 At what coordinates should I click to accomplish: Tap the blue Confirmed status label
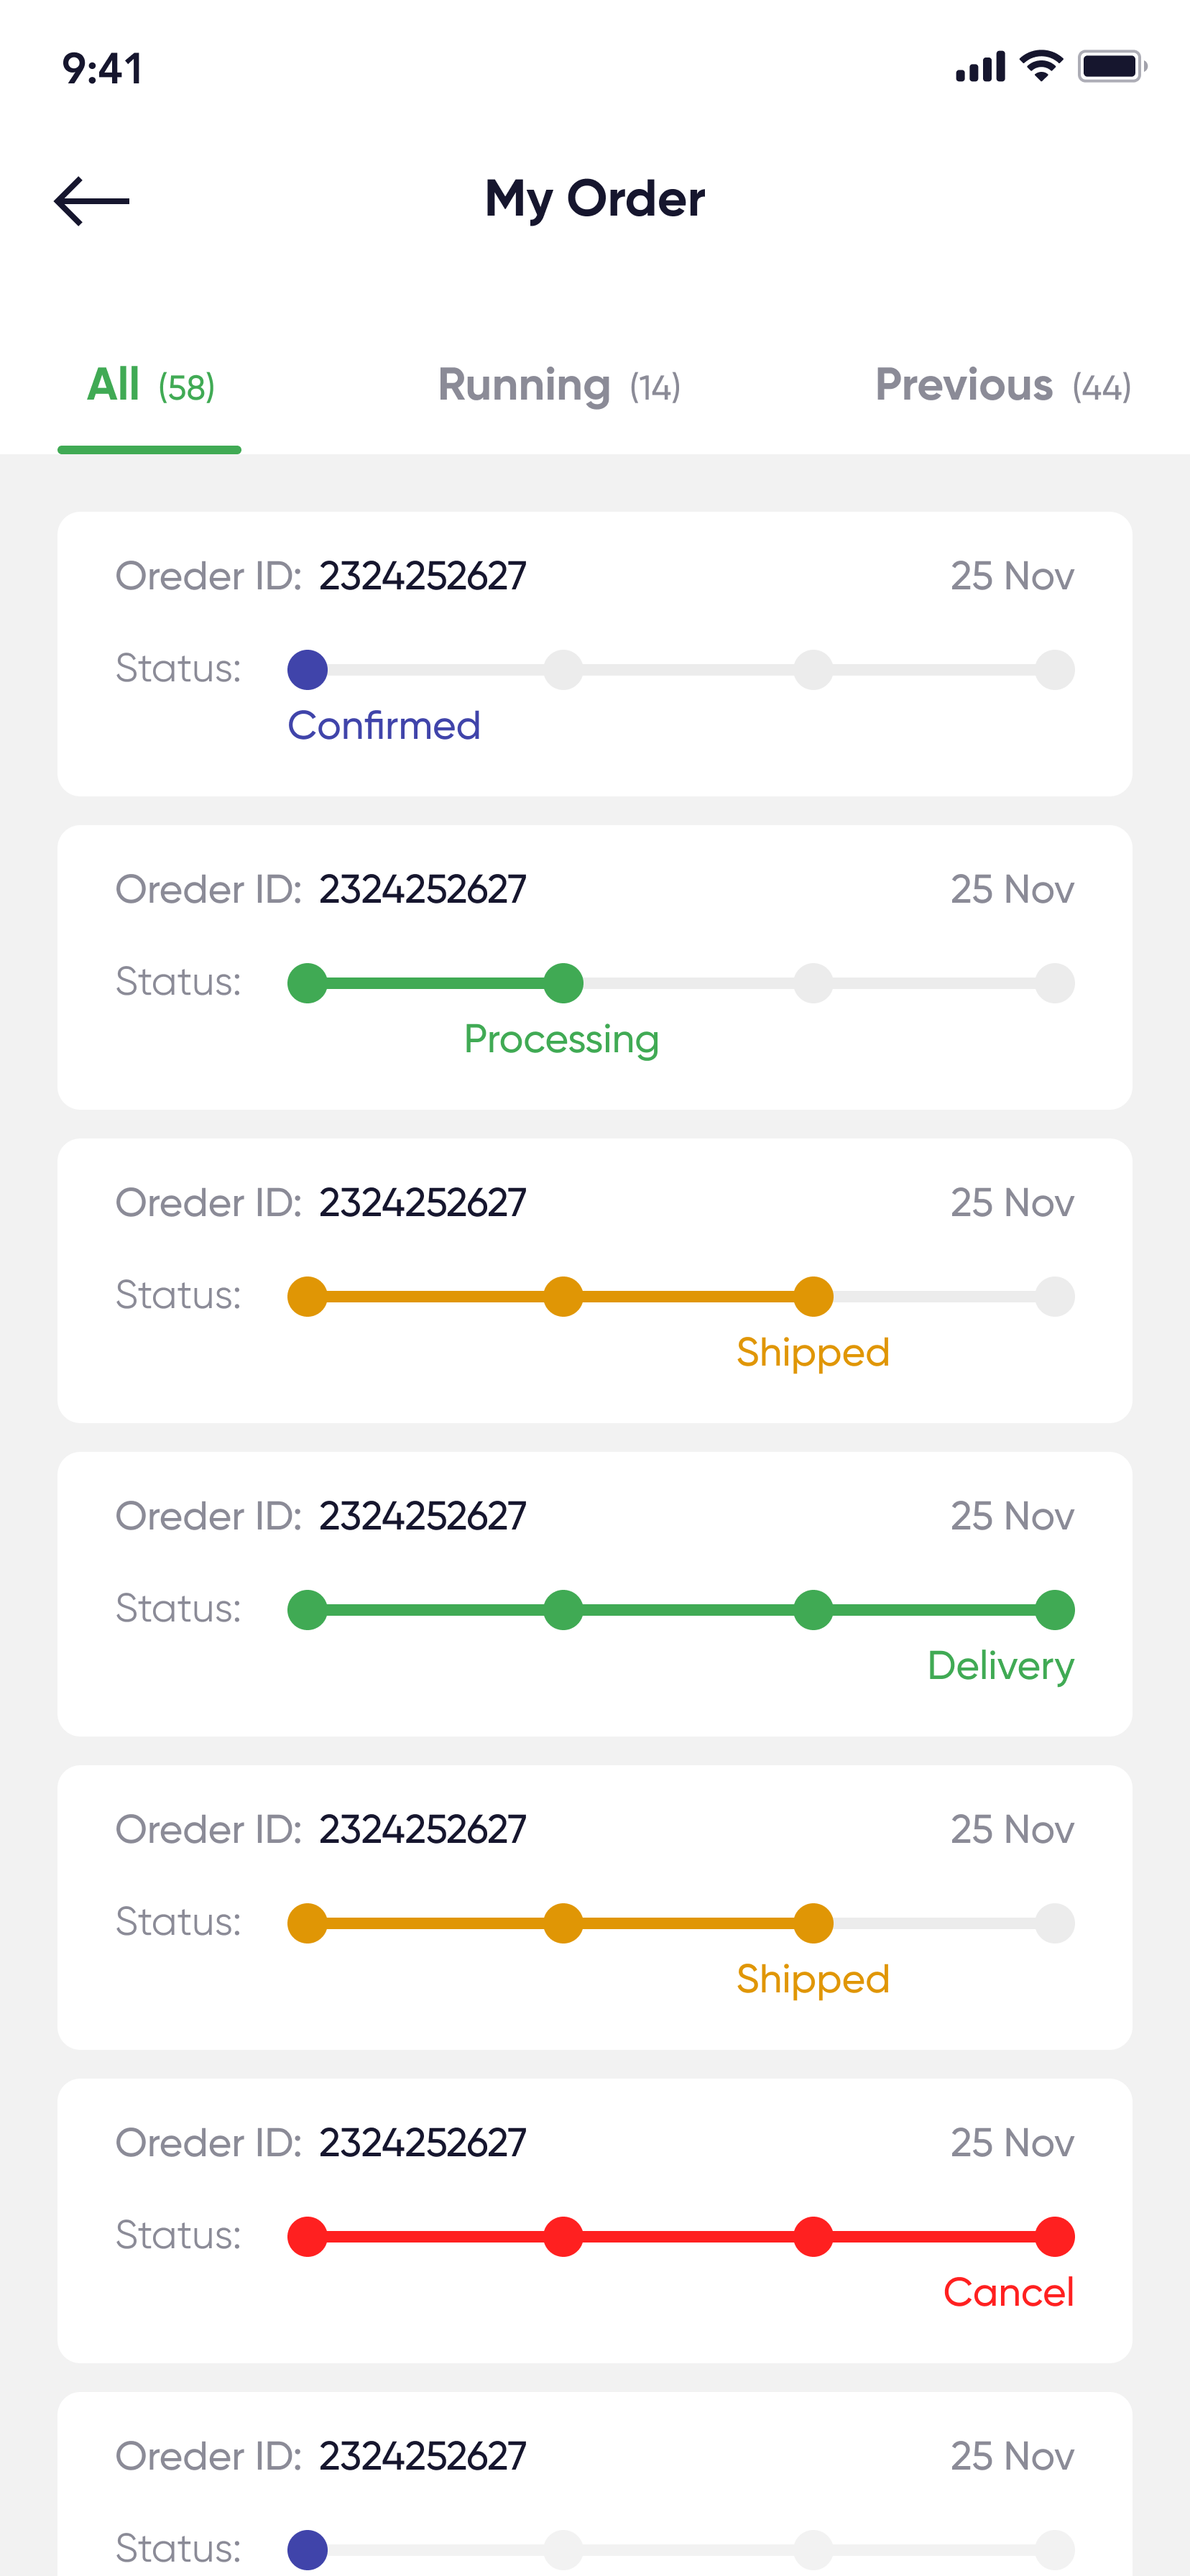(x=384, y=726)
